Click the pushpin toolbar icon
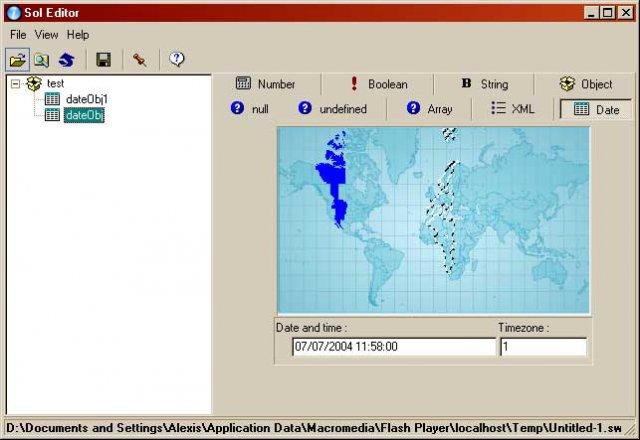 140,60
